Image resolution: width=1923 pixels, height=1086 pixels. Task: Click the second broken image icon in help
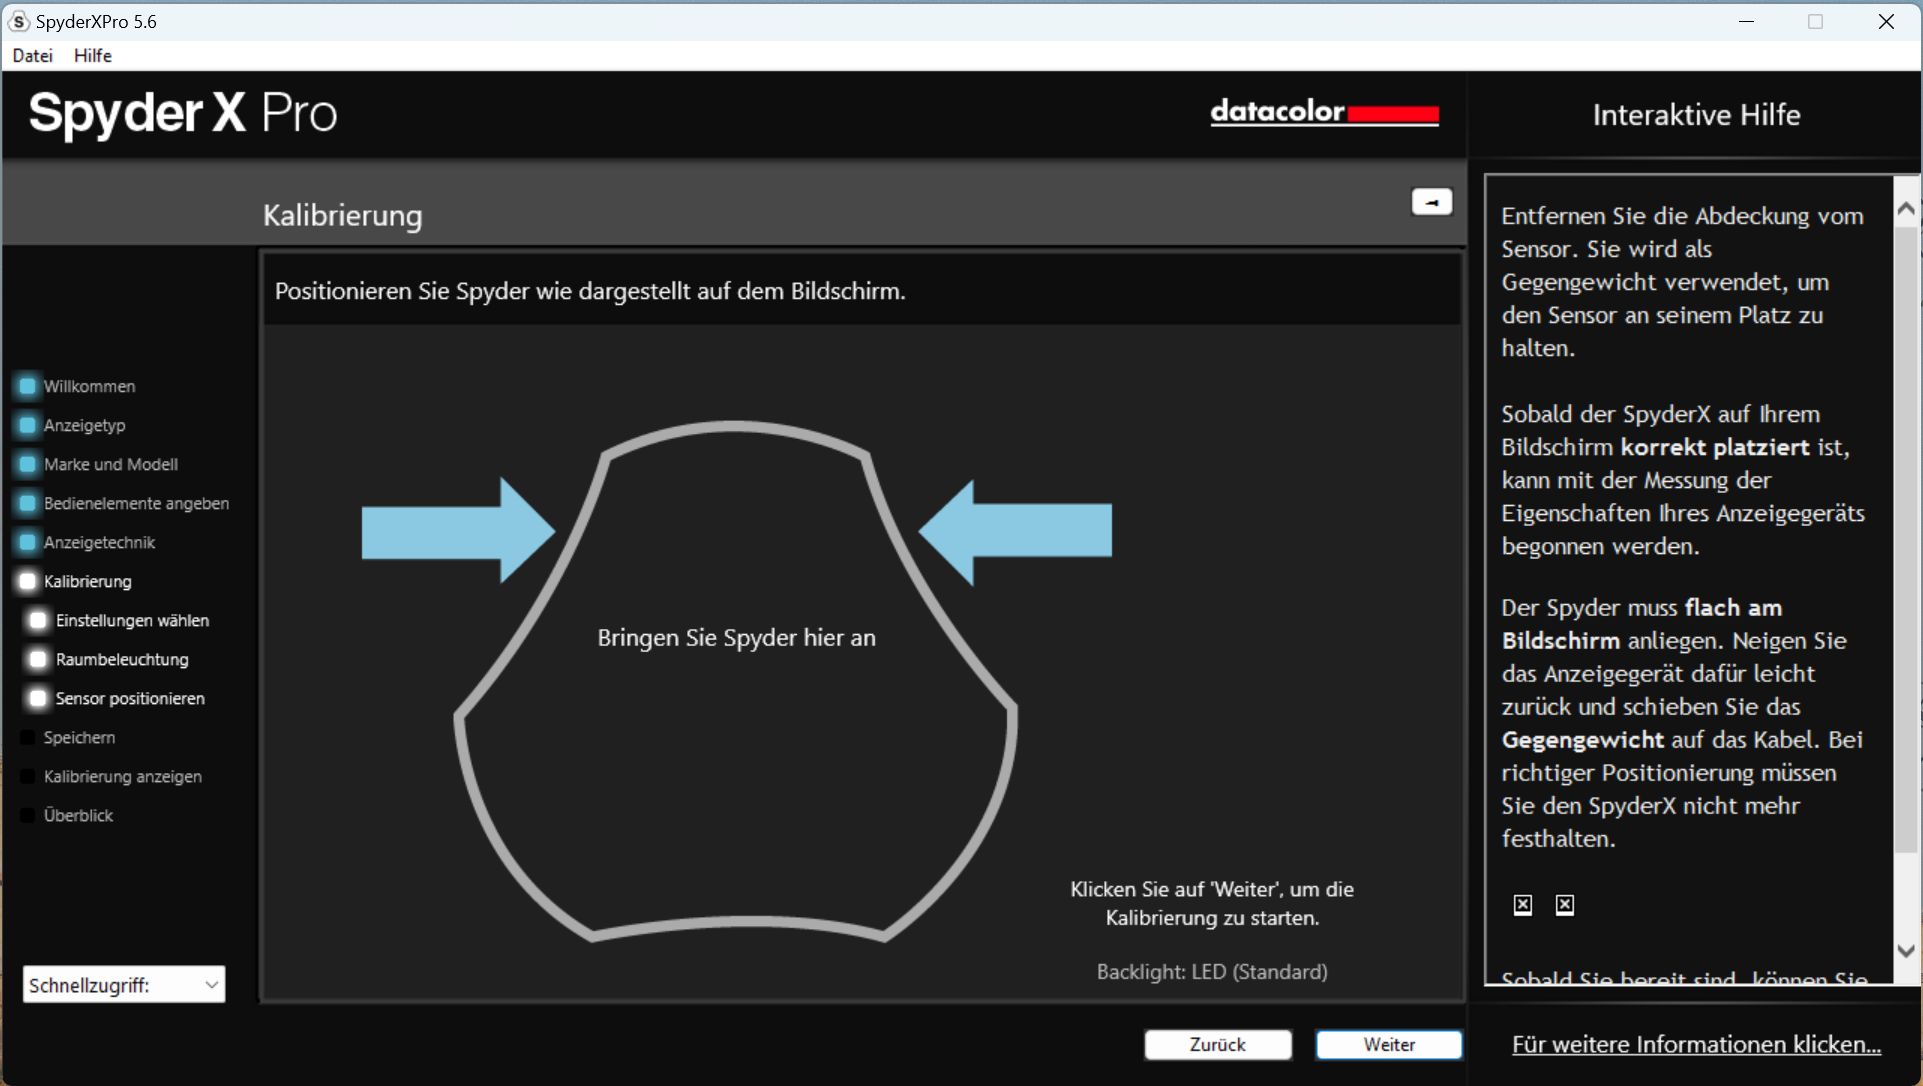(x=1565, y=905)
